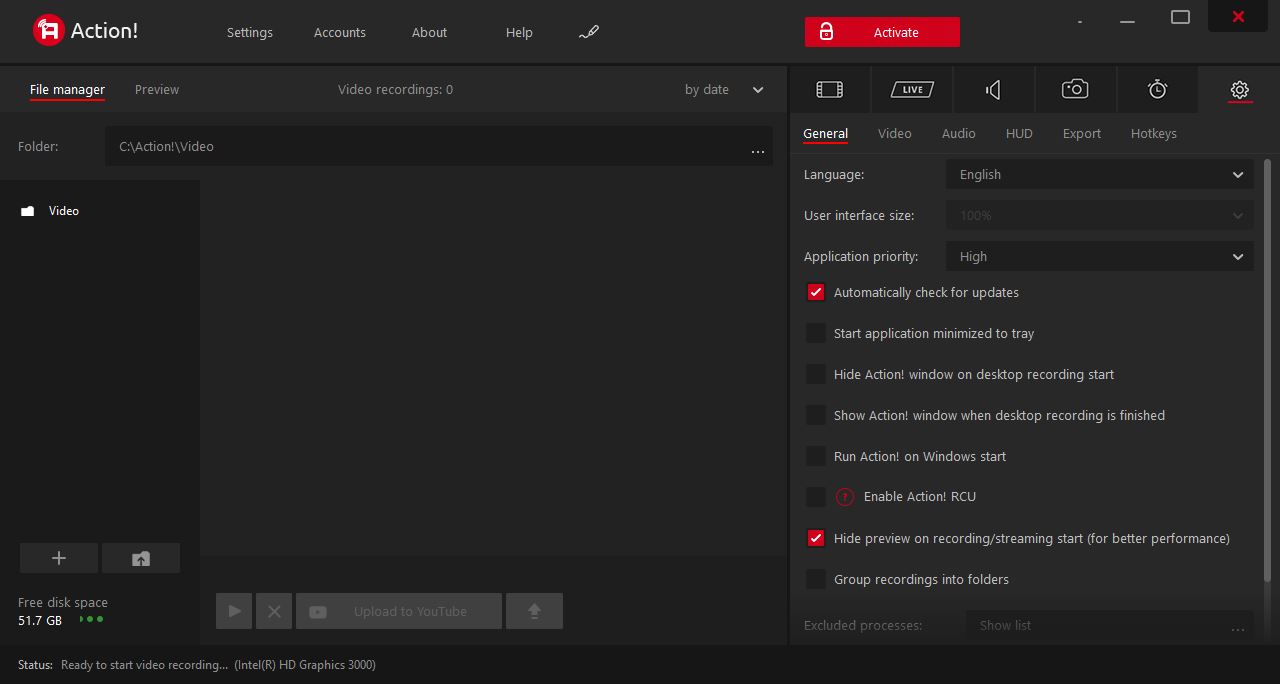Image resolution: width=1280 pixels, height=684 pixels.
Task: Open the screenshot camera icon
Action: click(x=1075, y=90)
